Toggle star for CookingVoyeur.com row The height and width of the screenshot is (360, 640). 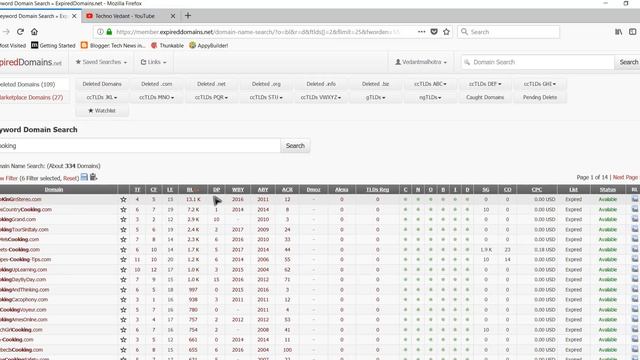(x=123, y=310)
